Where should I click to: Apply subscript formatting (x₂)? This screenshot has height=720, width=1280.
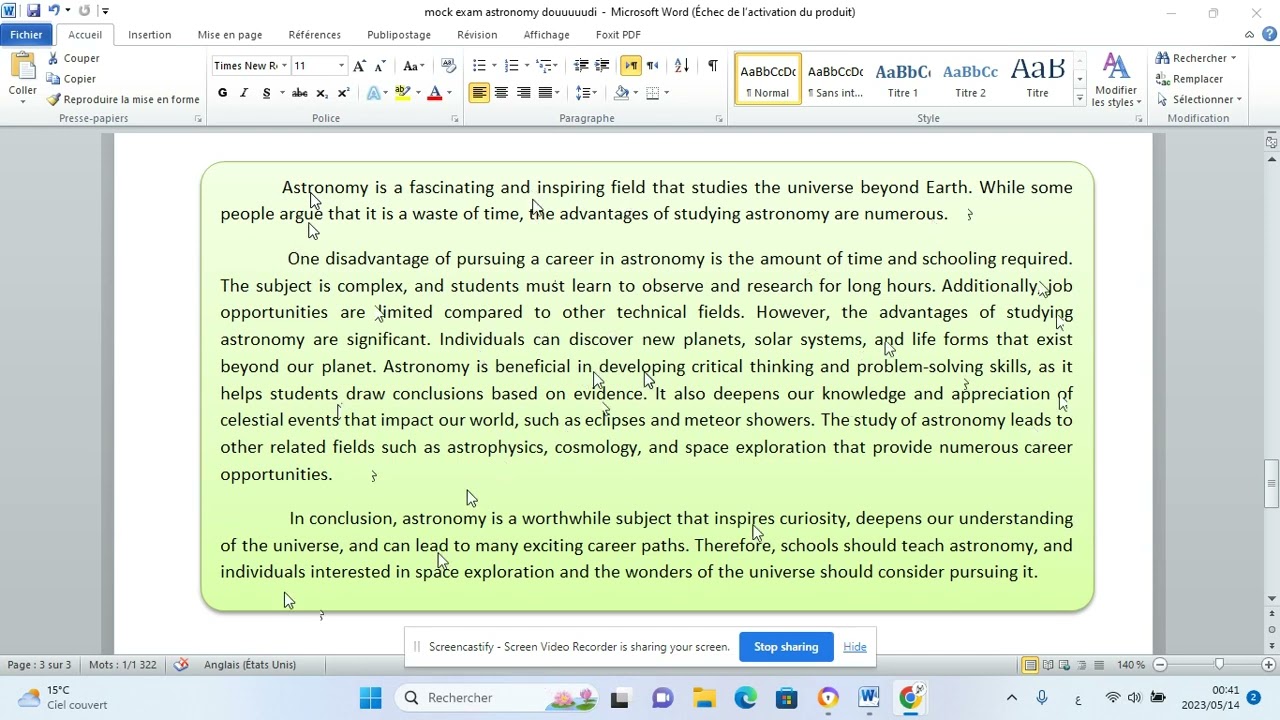click(322, 93)
